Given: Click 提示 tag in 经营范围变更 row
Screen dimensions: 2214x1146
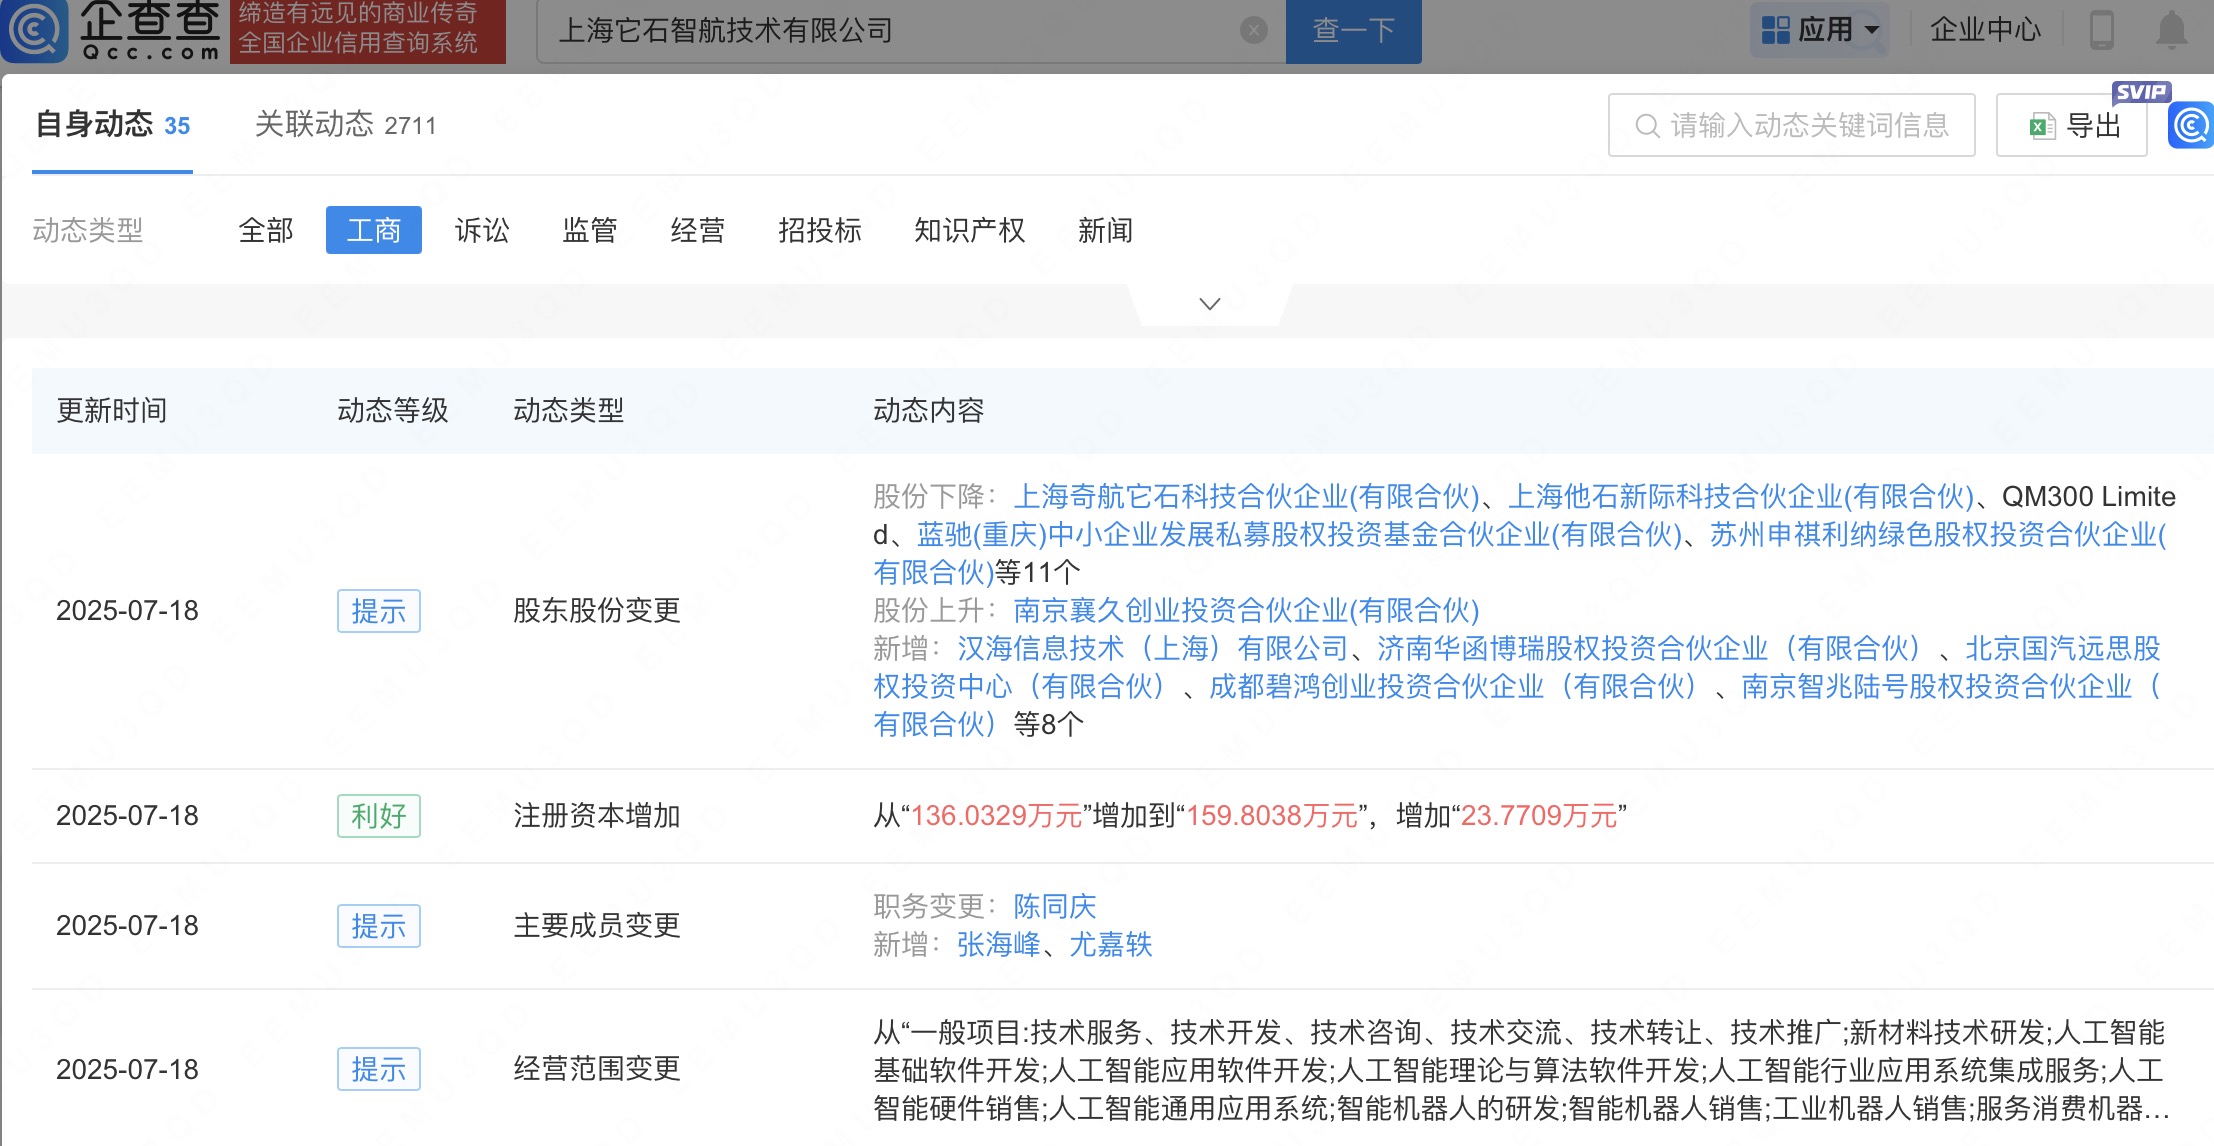Looking at the screenshot, I should pos(379,1069).
